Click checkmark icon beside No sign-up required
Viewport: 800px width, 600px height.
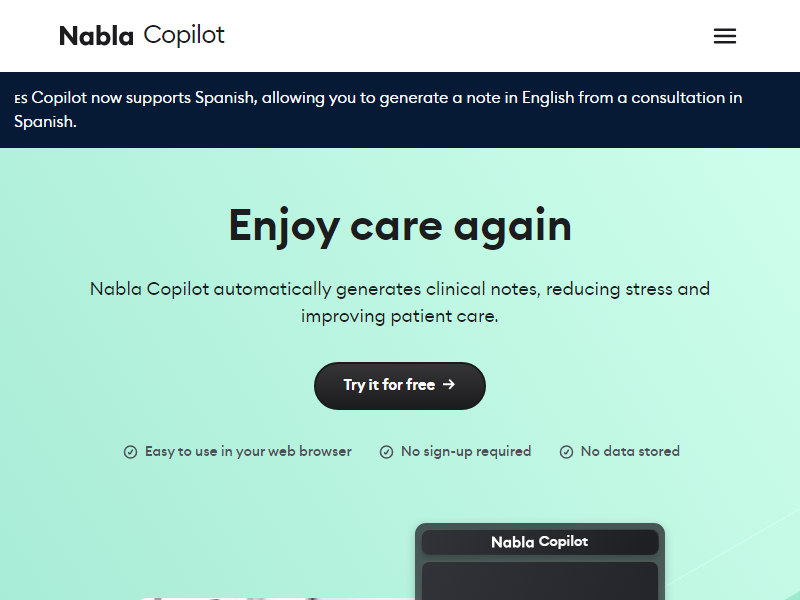386,452
